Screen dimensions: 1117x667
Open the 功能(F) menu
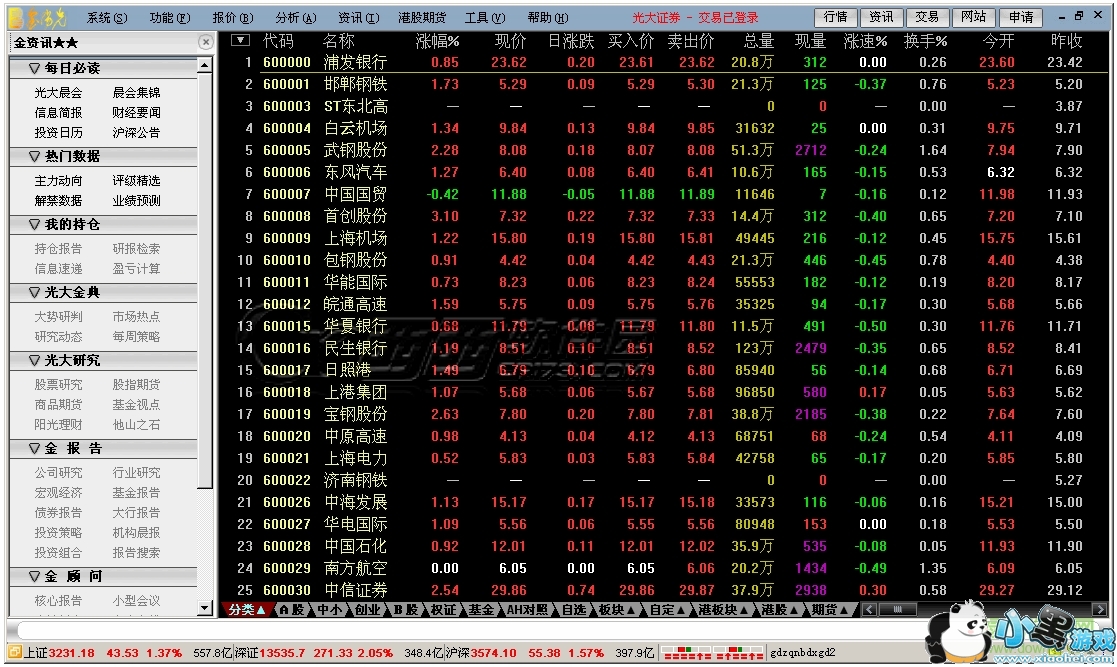pyautogui.click(x=170, y=18)
